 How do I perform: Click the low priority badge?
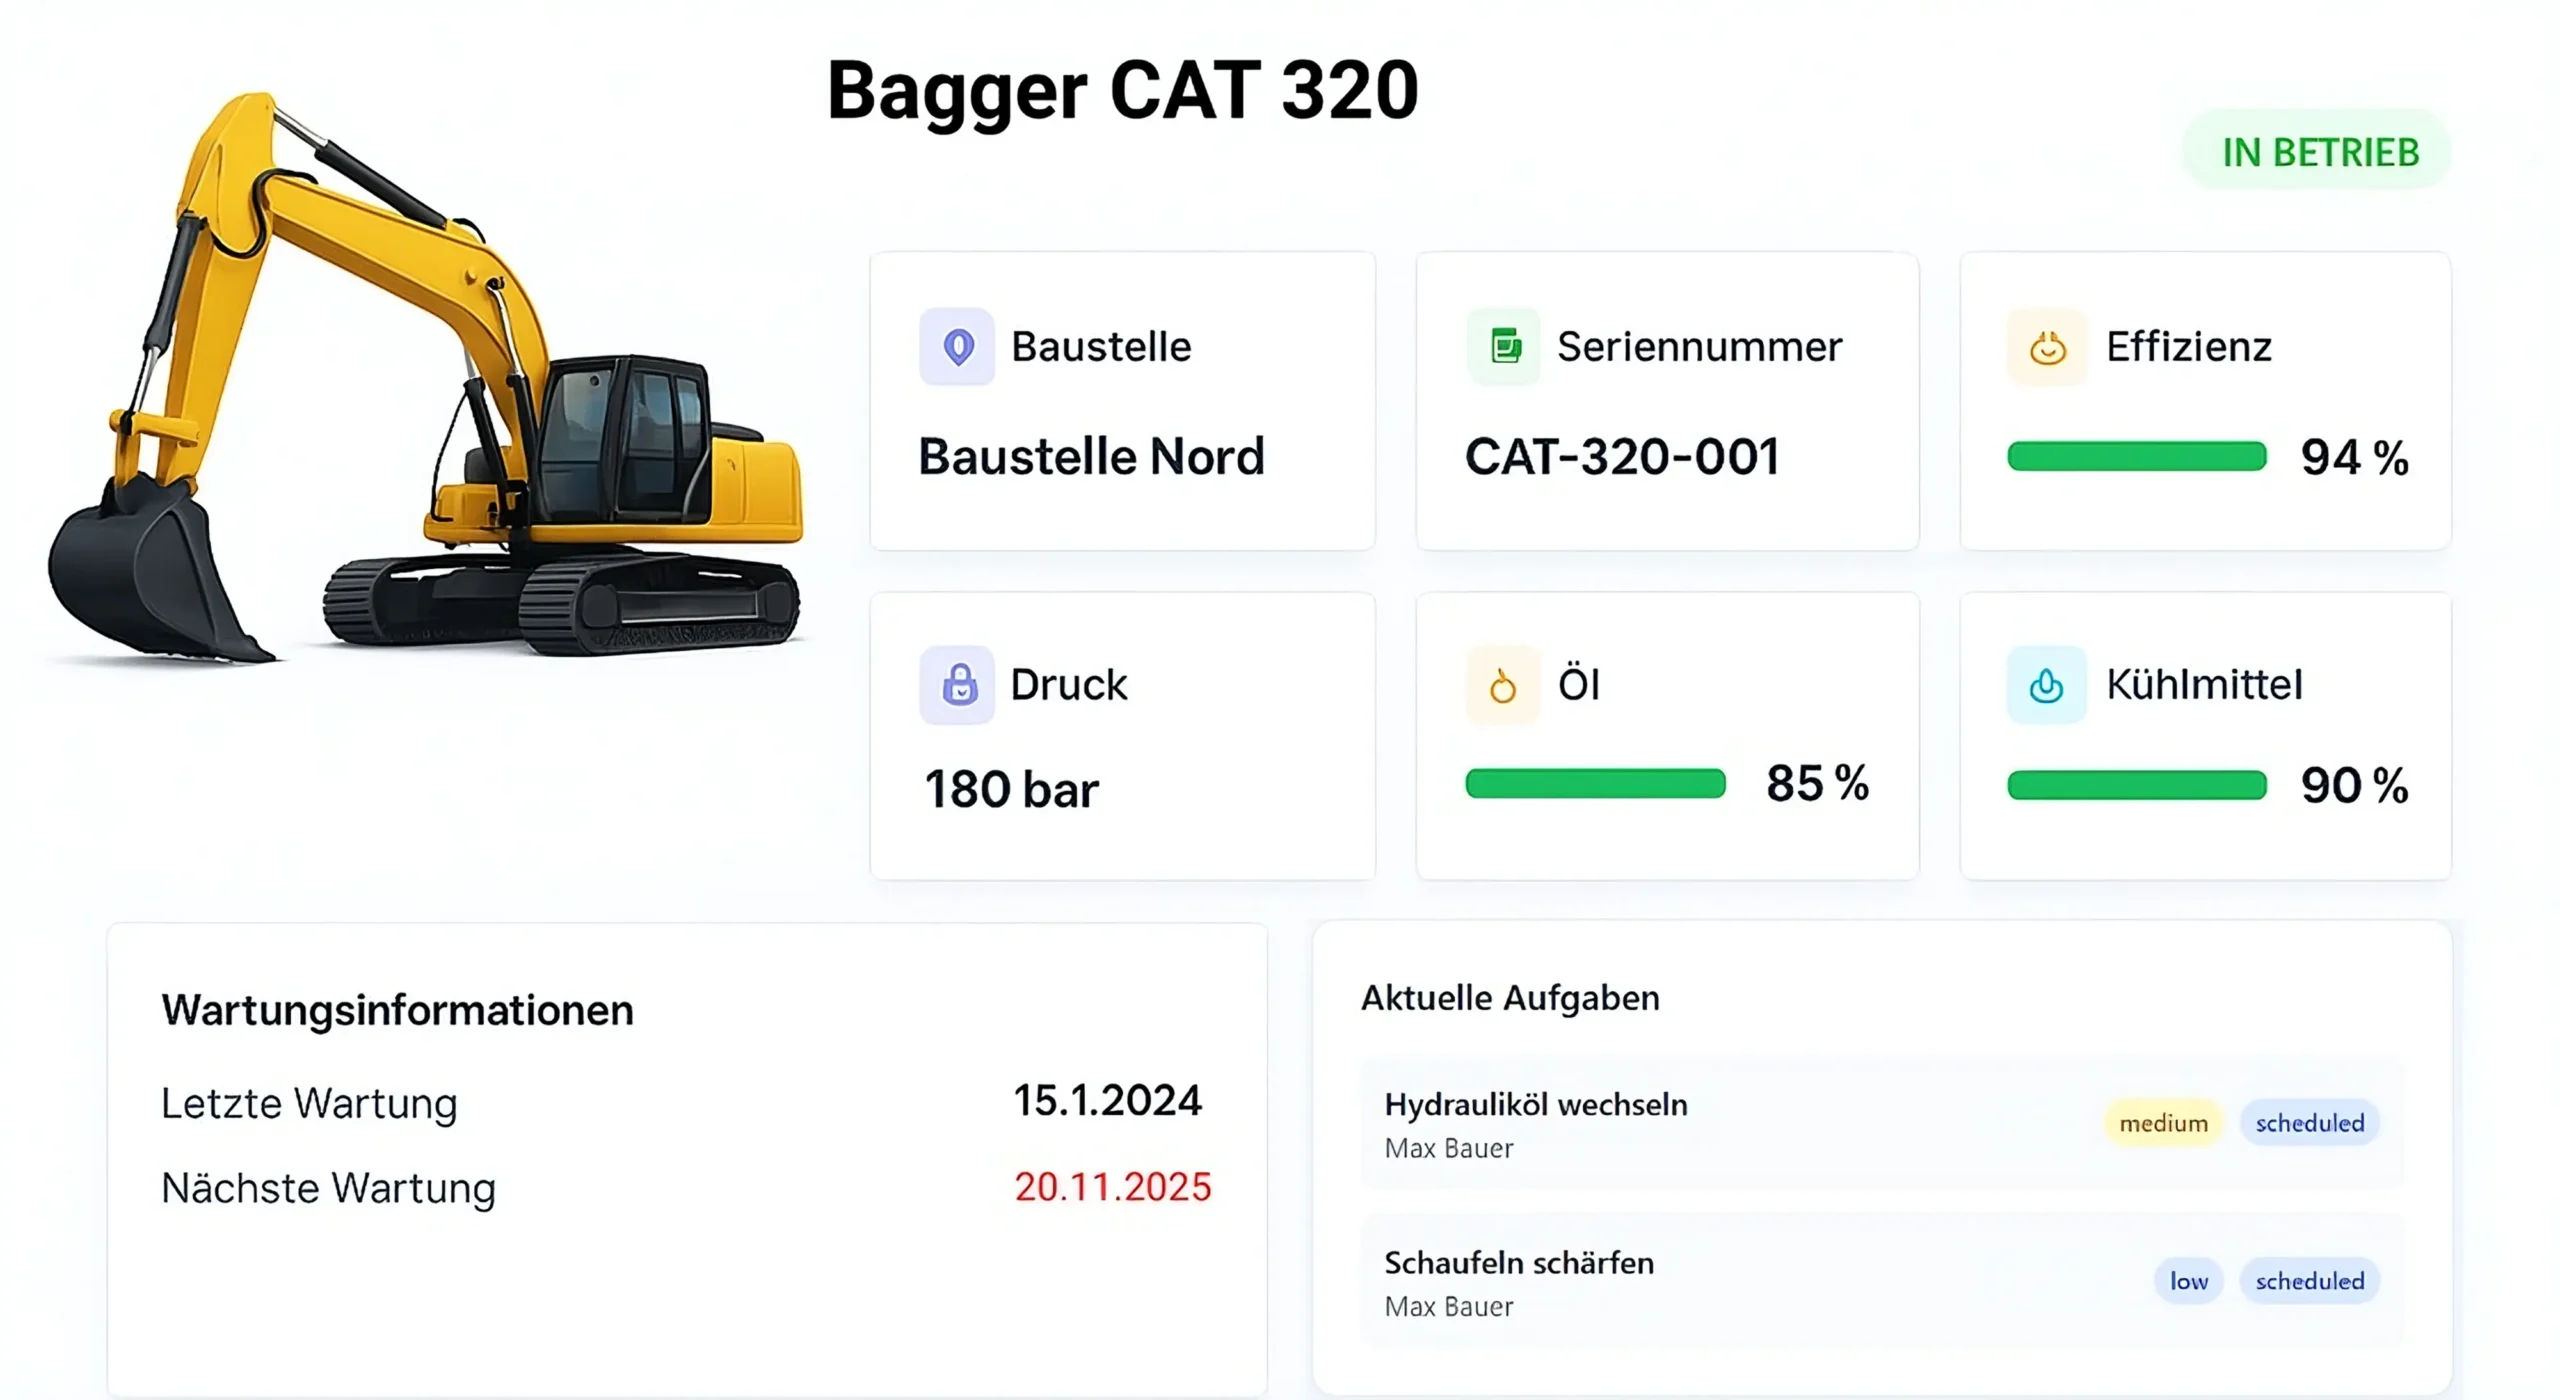2188,1281
